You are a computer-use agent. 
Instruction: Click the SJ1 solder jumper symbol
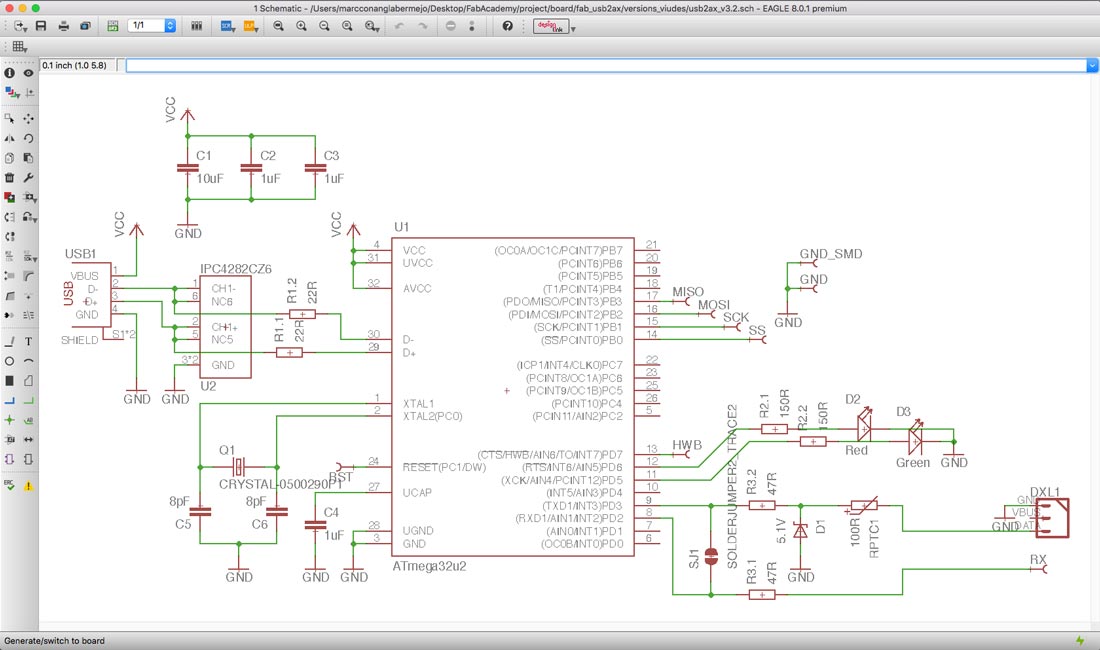click(711, 557)
